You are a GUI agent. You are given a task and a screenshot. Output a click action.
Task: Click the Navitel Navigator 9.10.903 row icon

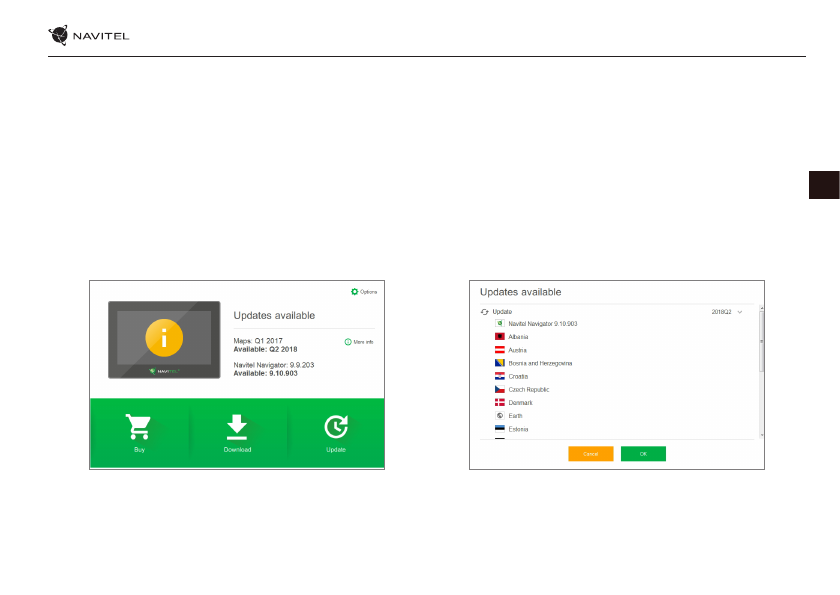[499, 323]
